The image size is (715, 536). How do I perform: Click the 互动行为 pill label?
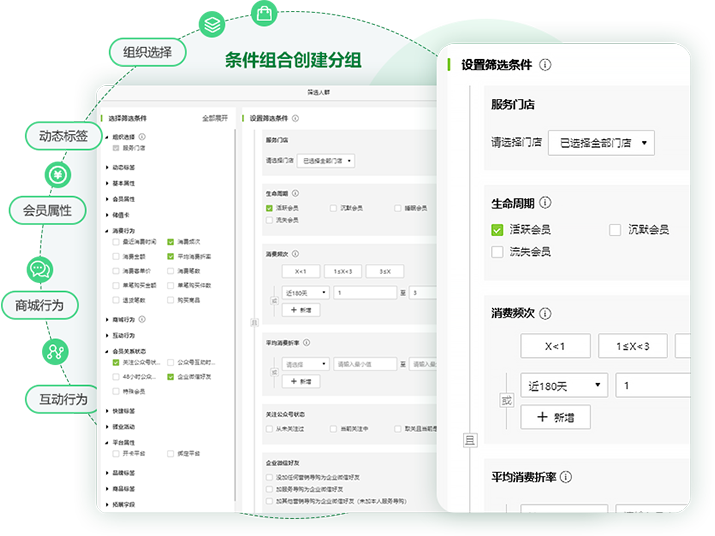tap(63, 399)
